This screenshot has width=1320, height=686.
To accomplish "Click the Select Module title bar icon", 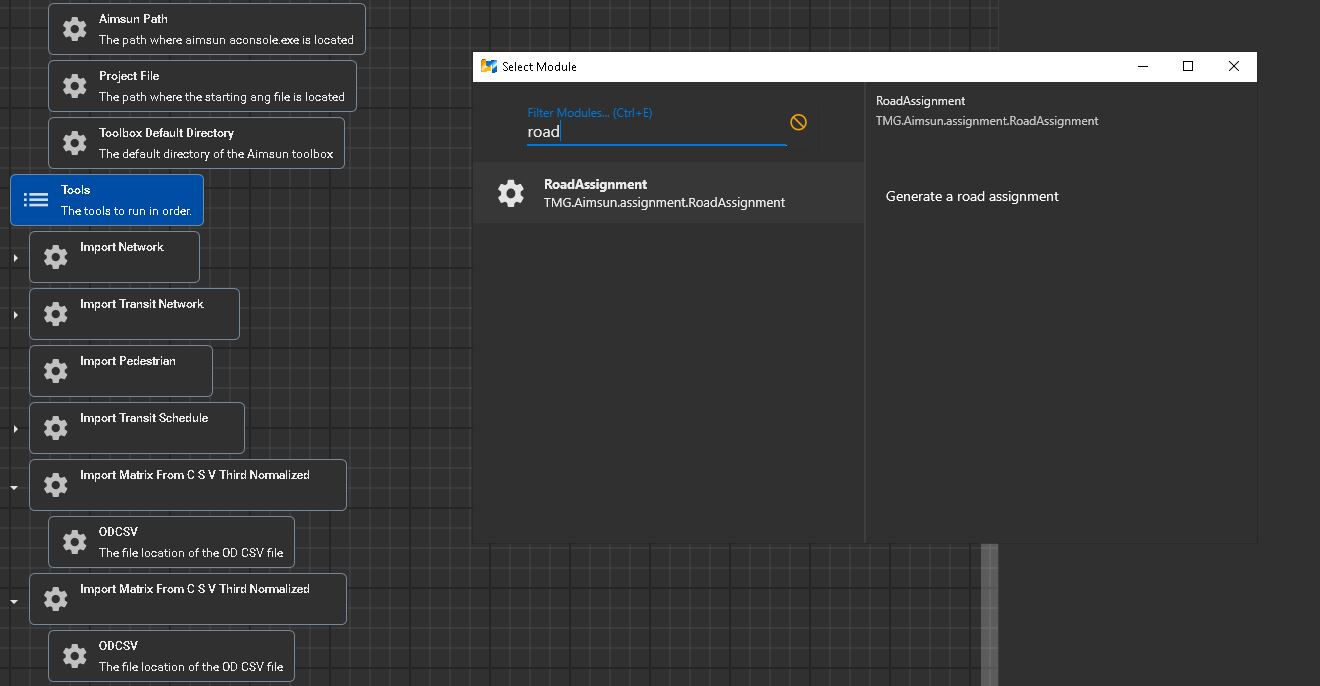I will click(x=489, y=66).
